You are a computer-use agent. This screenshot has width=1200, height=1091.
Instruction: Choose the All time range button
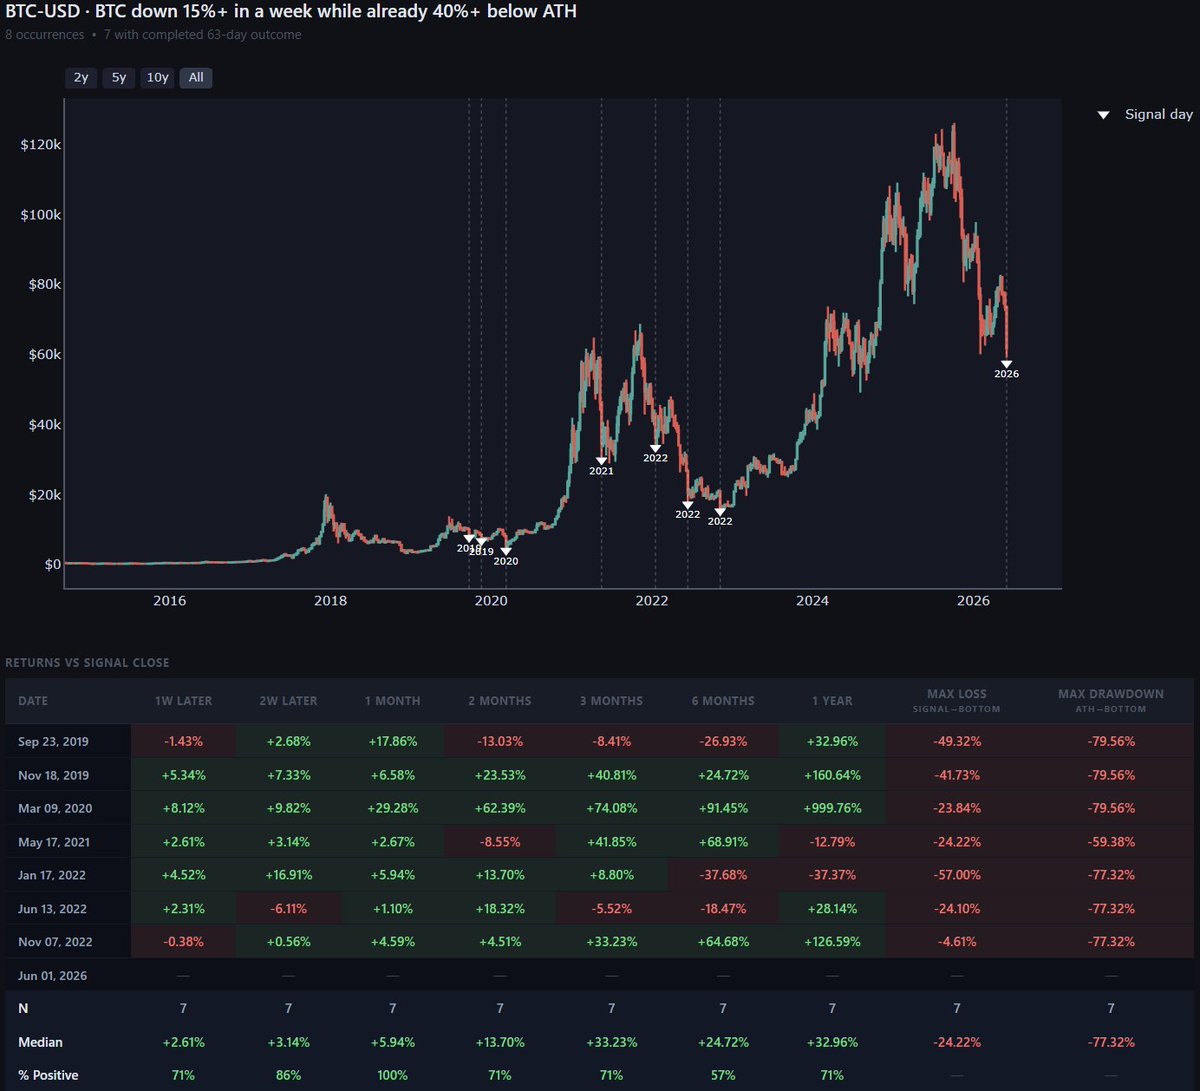[x=196, y=77]
